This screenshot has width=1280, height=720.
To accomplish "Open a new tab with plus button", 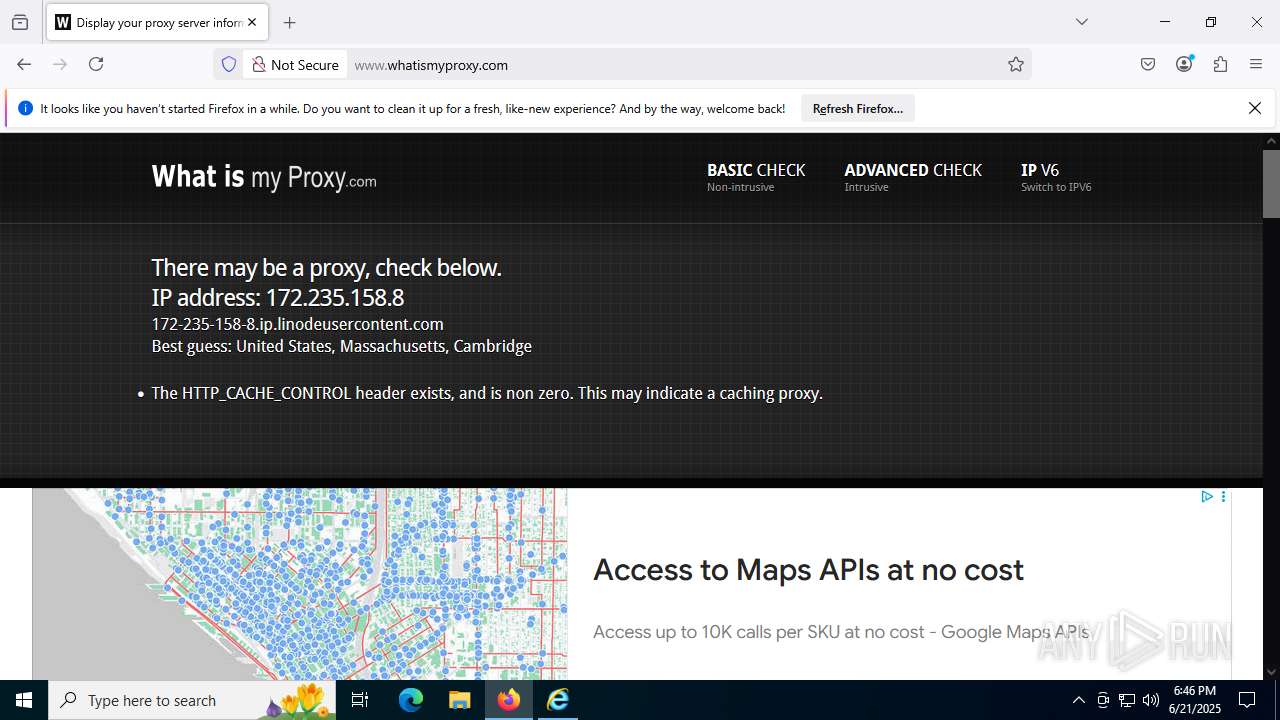I will [x=289, y=22].
